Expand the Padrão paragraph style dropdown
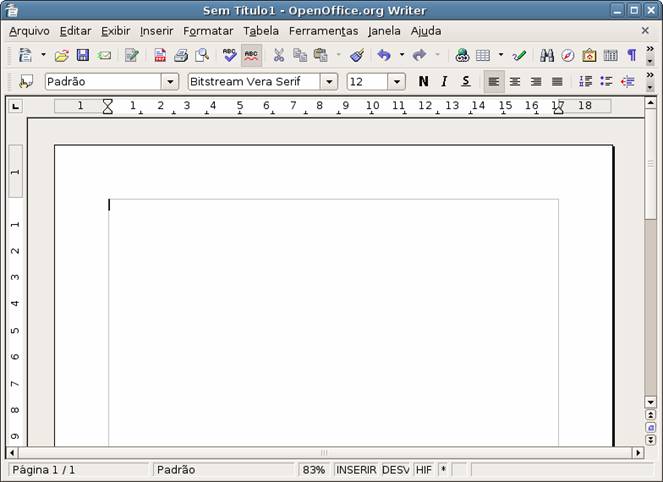663x482 pixels. [170, 82]
